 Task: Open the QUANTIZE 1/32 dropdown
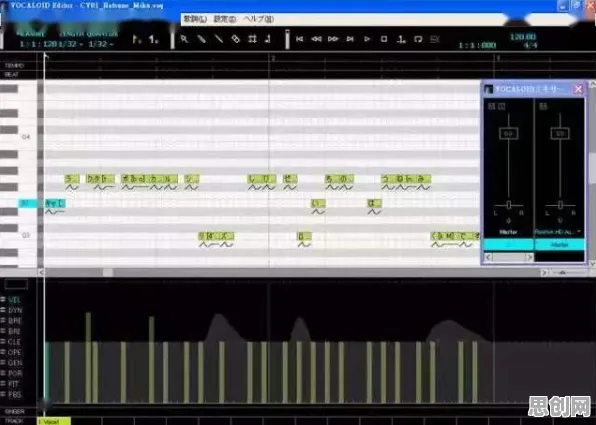tap(101, 44)
